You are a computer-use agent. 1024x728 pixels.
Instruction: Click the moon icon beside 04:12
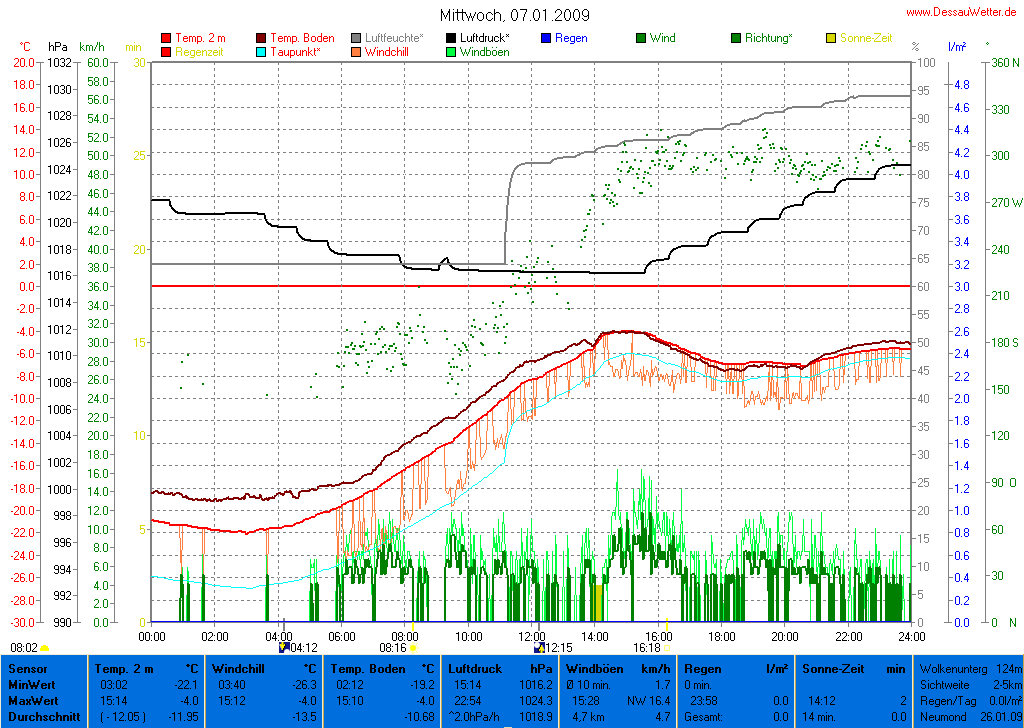coord(284,647)
